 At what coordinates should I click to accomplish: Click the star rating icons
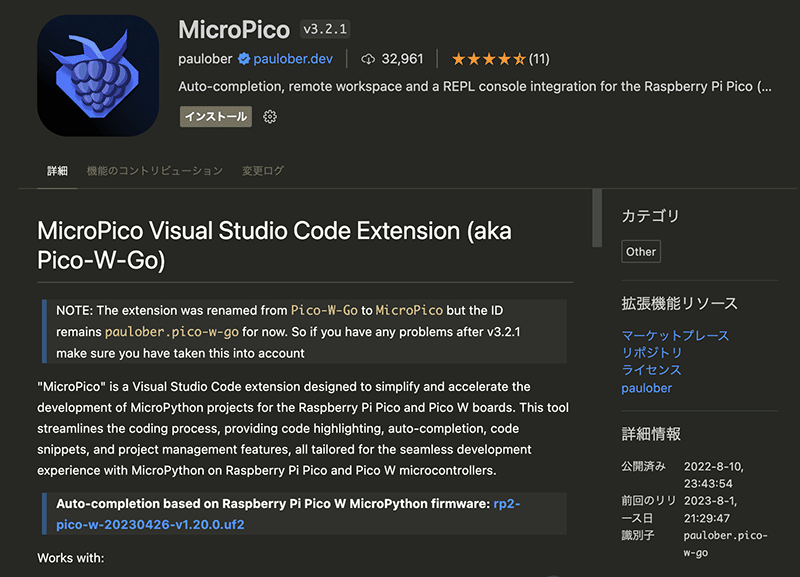[488, 59]
